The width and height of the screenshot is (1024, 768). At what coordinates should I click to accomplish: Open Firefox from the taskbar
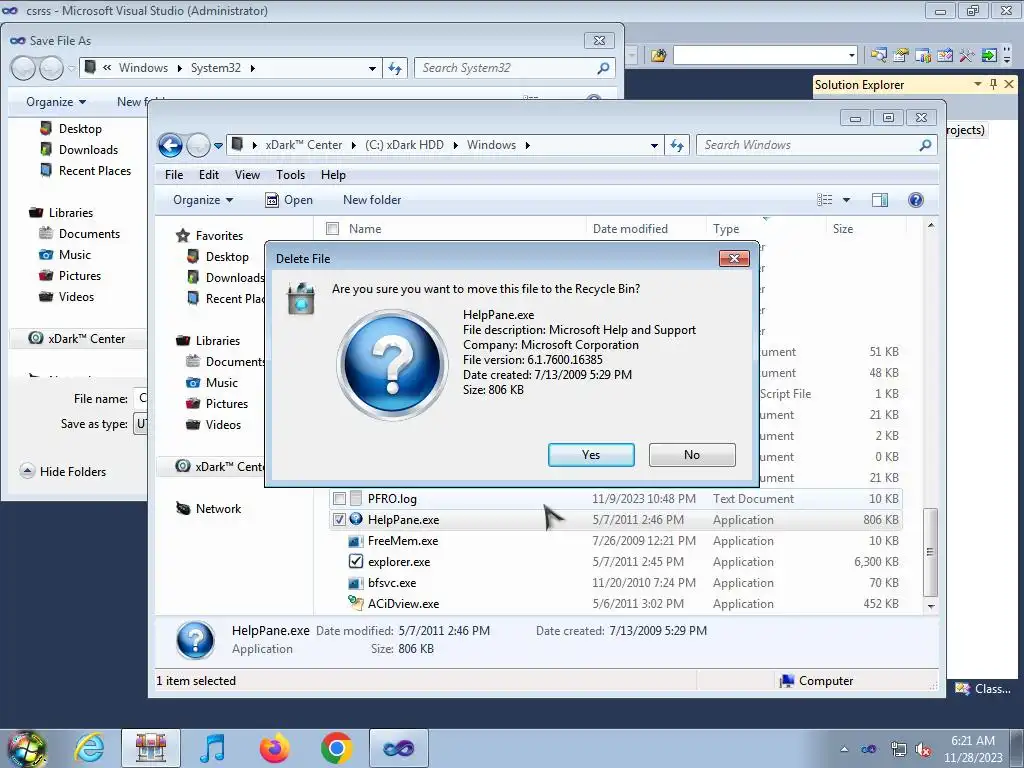pos(274,748)
